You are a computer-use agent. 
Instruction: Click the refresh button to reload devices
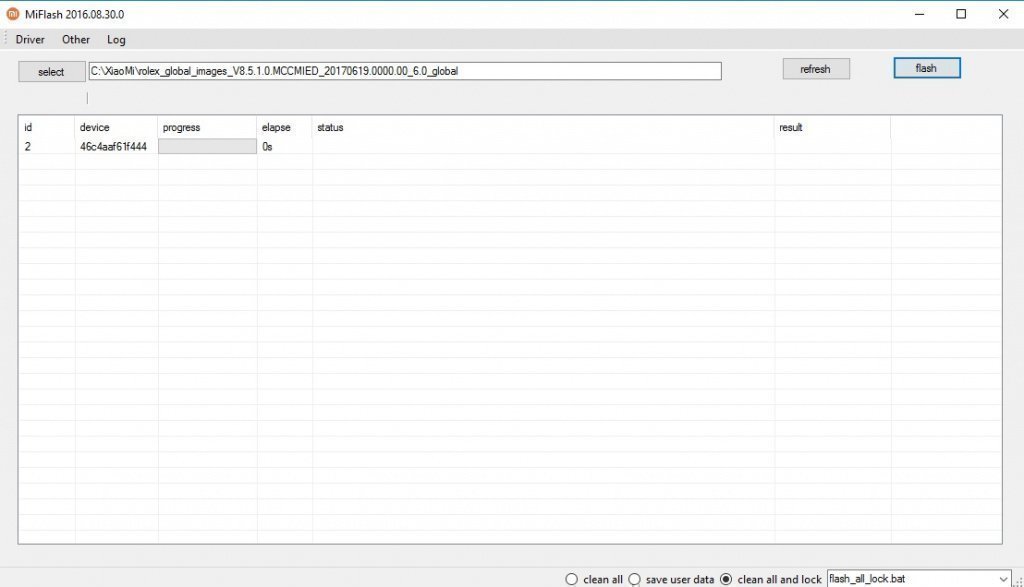coord(816,69)
